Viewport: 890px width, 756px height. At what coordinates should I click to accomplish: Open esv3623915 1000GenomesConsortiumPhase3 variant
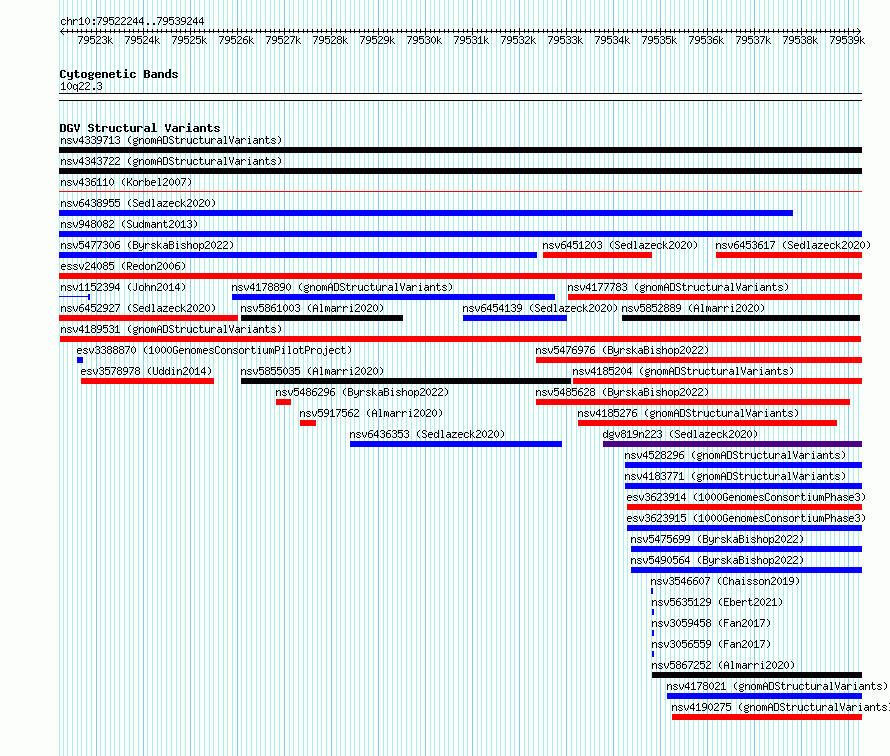746,518
